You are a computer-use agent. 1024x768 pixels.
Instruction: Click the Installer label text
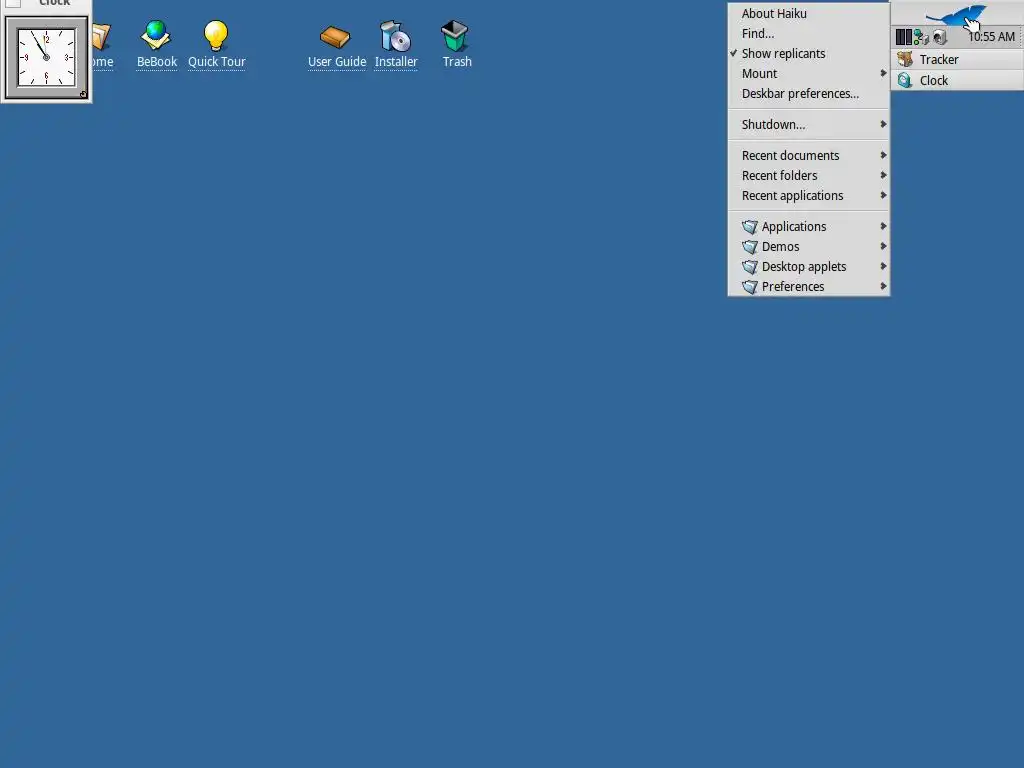pyautogui.click(x=396, y=62)
